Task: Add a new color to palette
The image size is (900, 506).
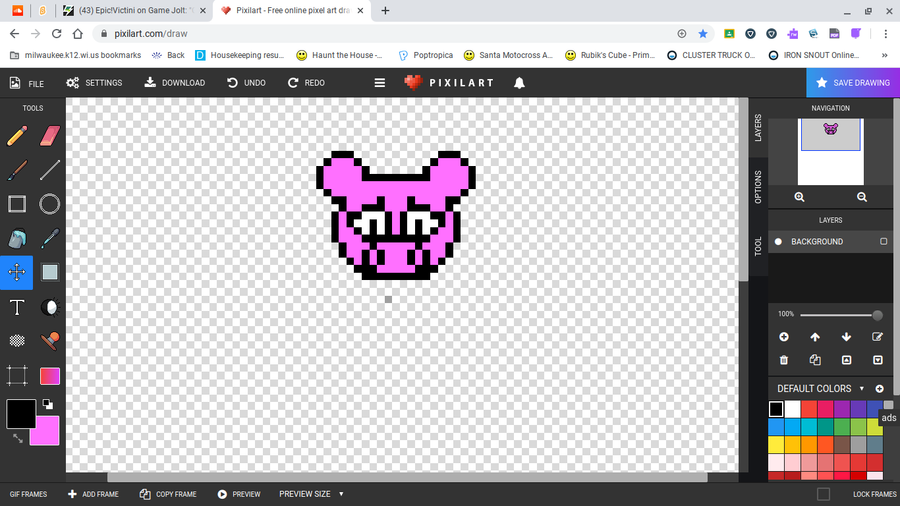Action: (879, 389)
